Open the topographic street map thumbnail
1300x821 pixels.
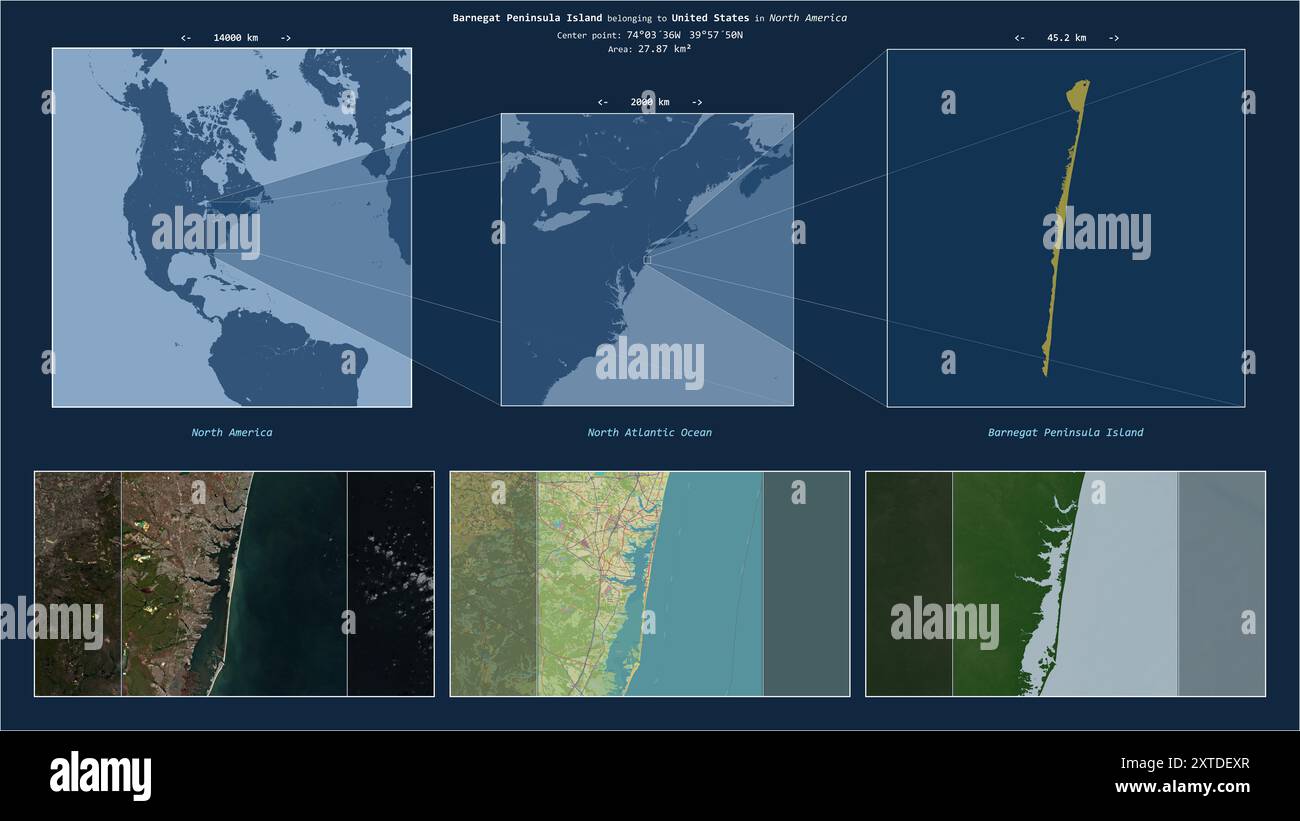tap(650, 584)
